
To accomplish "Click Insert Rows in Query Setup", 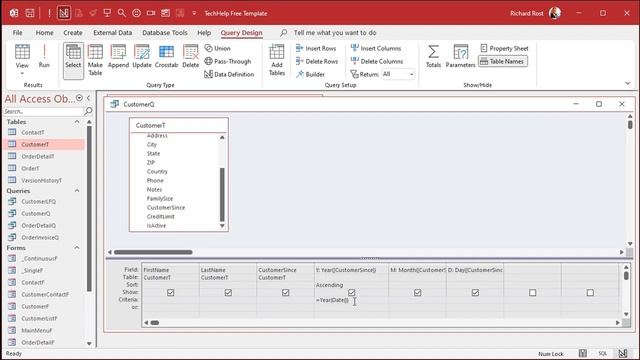I will pos(316,48).
